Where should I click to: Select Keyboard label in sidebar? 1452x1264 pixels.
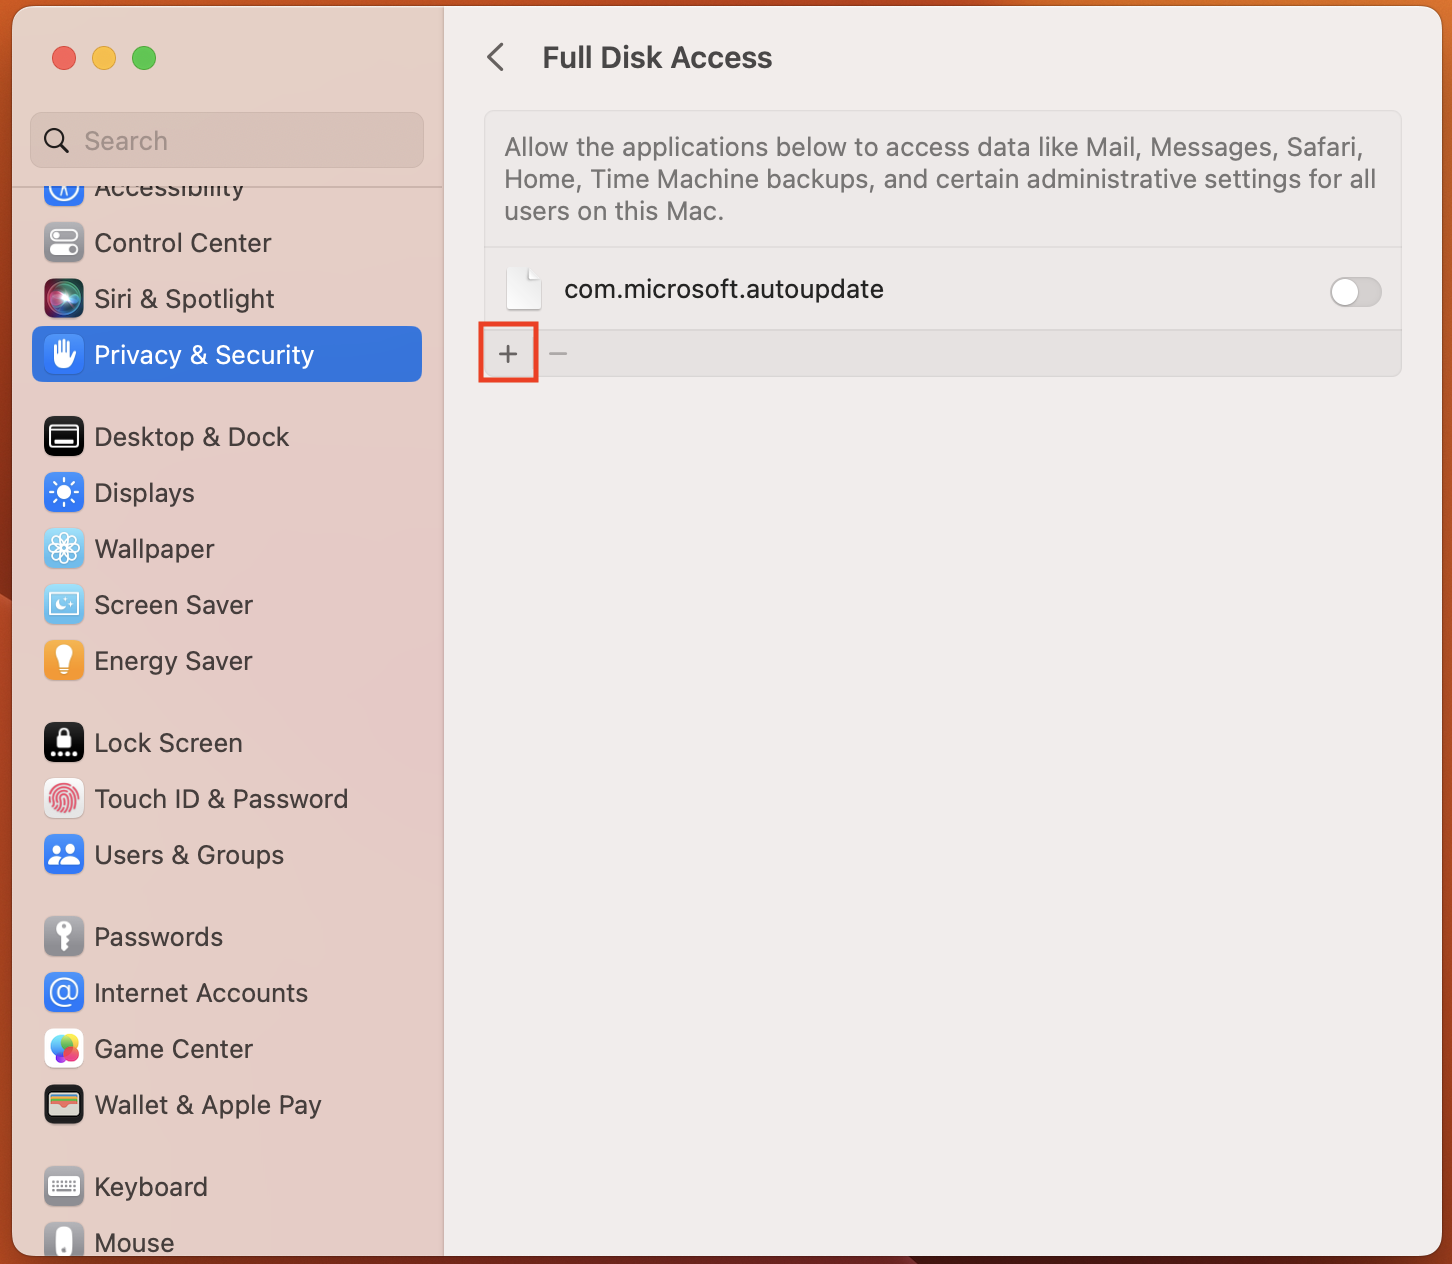pyautogui.click(x=151, y=1187)
